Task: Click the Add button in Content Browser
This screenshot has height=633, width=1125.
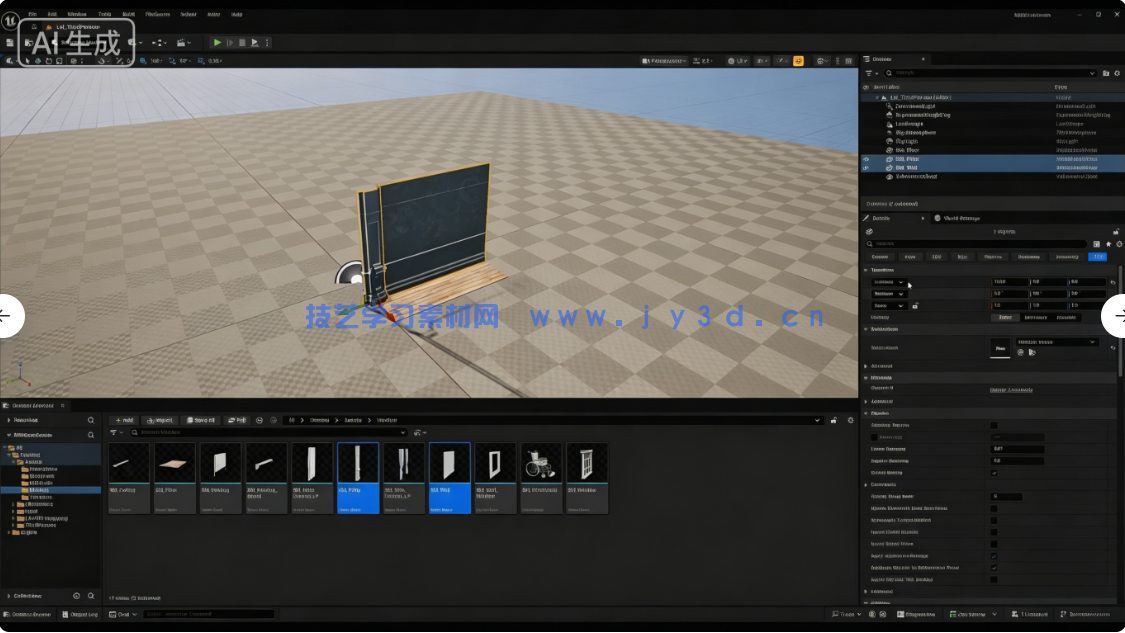Action: [x=124, y=420]
